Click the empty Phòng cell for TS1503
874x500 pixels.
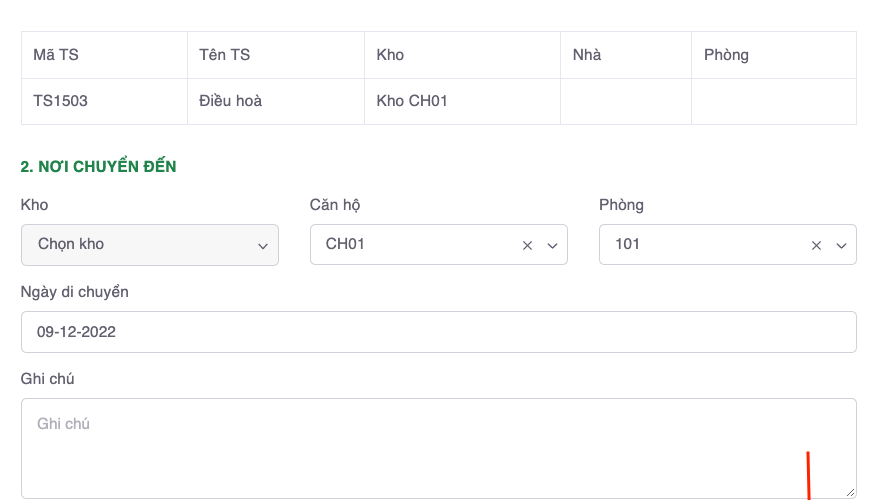[773, 101]
